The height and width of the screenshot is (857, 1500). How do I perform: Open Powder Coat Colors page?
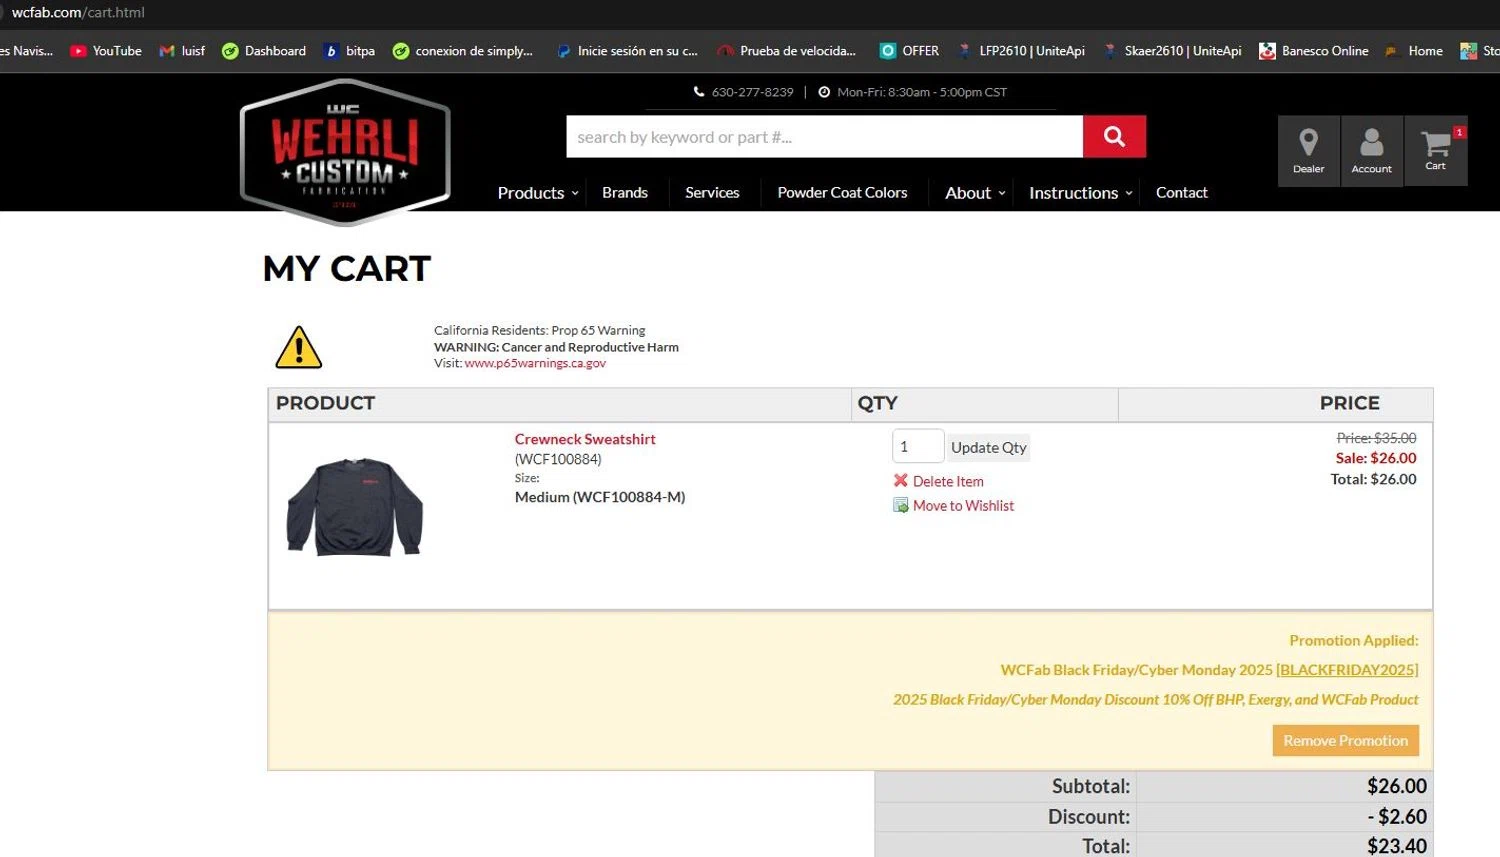(x=842, y=193)
